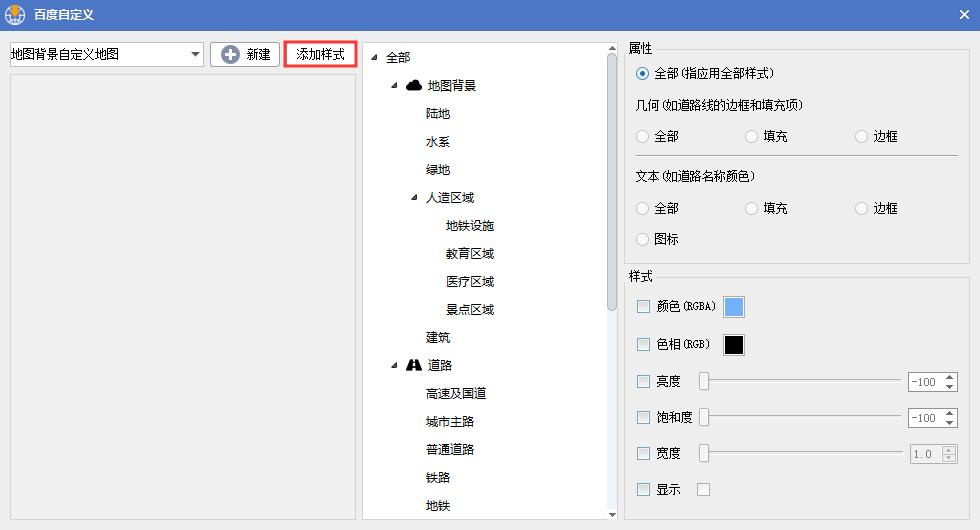Click the 亮度 value field
The height and width of the screenshot is (530, 980).
point(925,382)
